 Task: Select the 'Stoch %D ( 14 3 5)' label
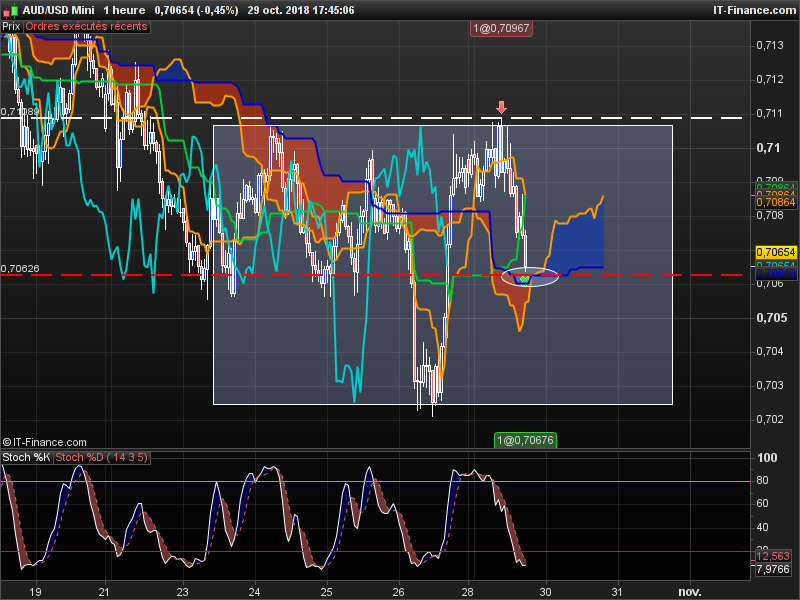[101, 458]
